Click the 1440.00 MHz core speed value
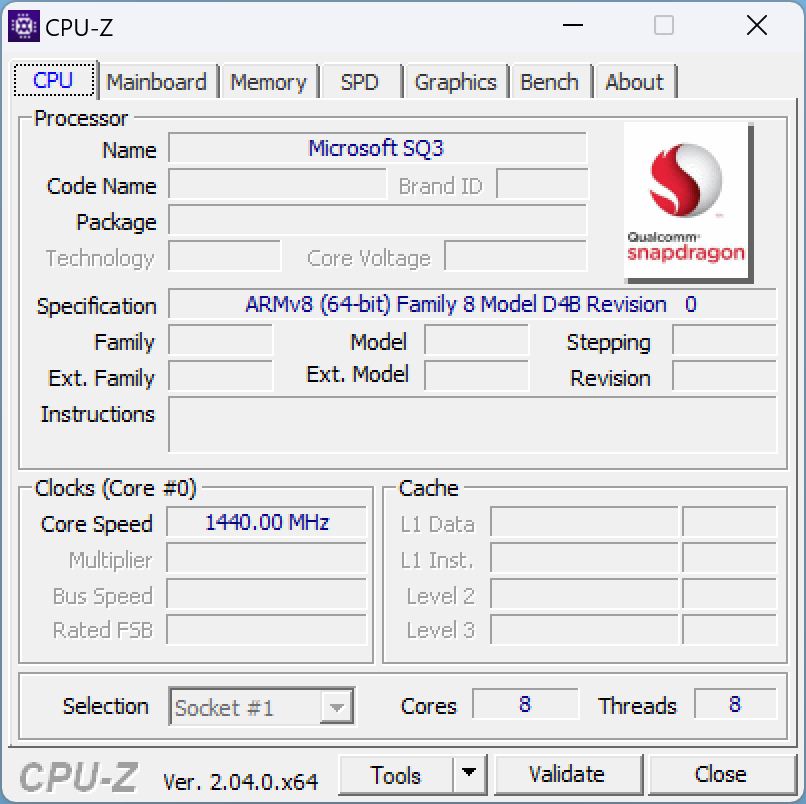The image size is (806, 804). (266, 522)
